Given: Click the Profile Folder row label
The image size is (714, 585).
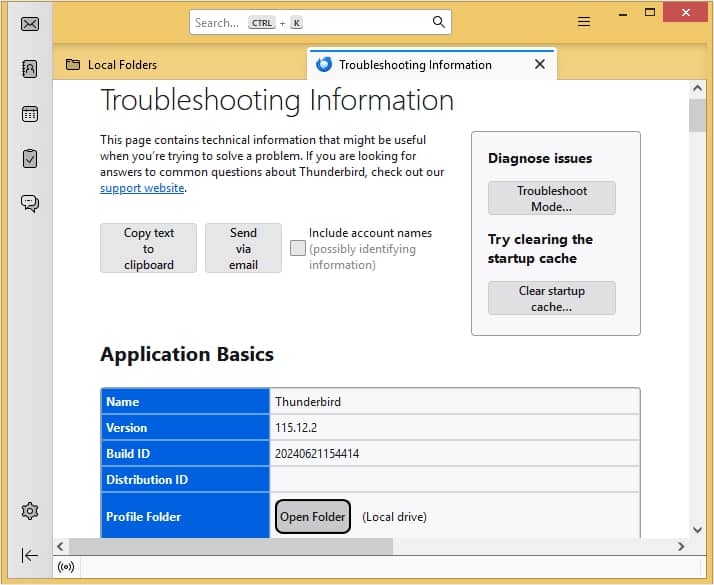Looking at the screenshot, I should (143, 517).
